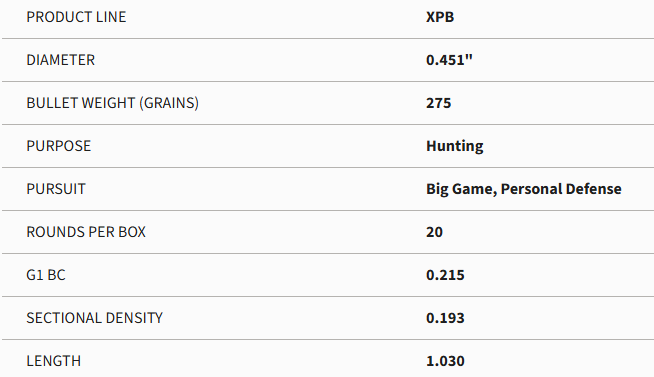Select the 275 bullet weight value
The height and width of the screenshot is (377, 654).
(438, 103)
